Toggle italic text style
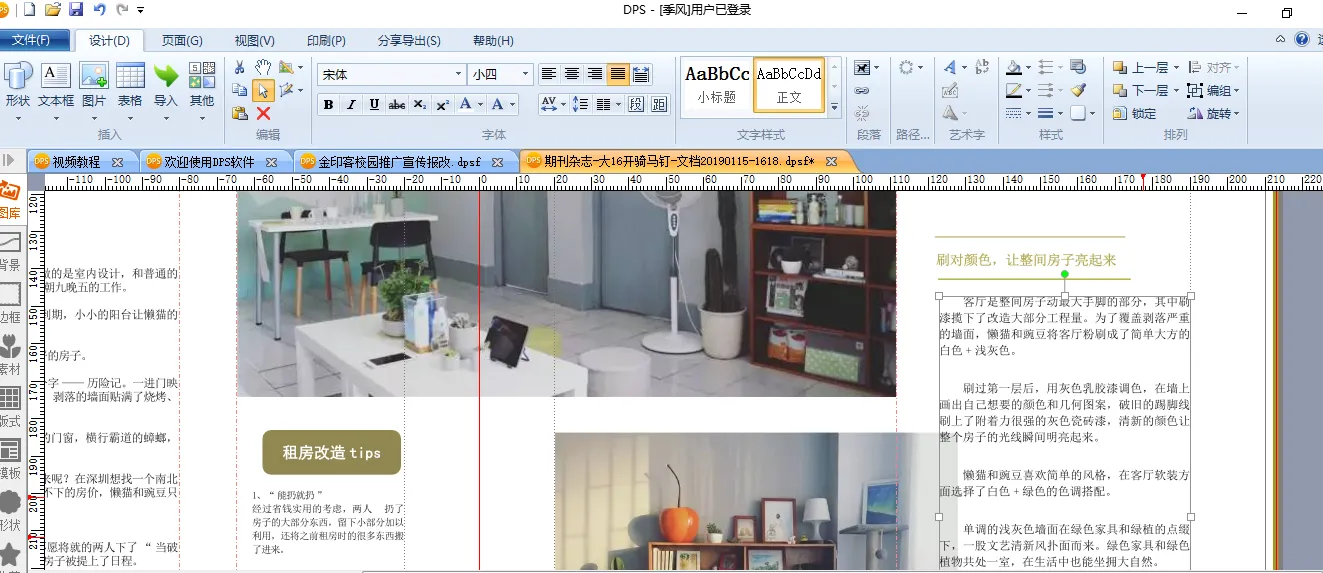This screenshot has height=573, width=1323. (x=351, y=105)
